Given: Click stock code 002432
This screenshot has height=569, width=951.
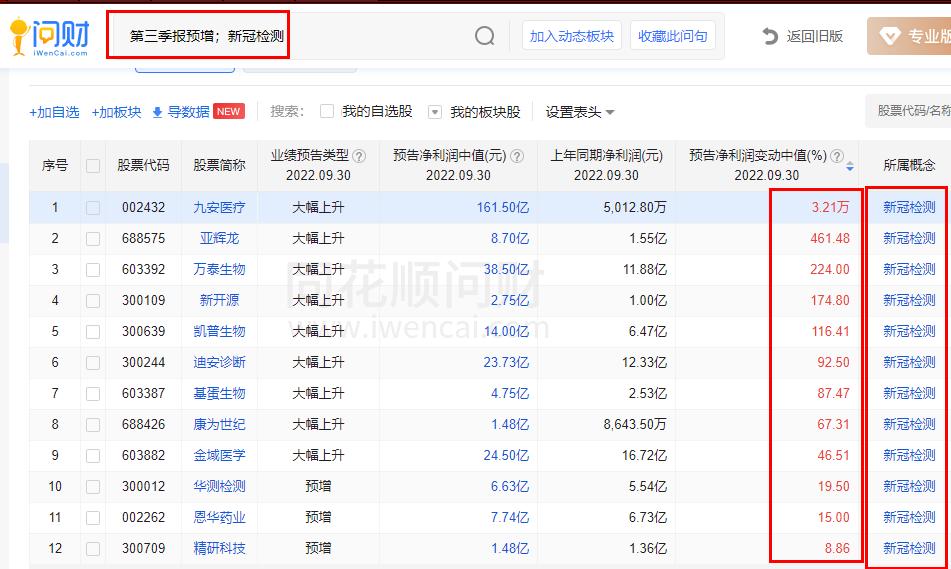Looking at the screenshot, I should tap(143, 207).
